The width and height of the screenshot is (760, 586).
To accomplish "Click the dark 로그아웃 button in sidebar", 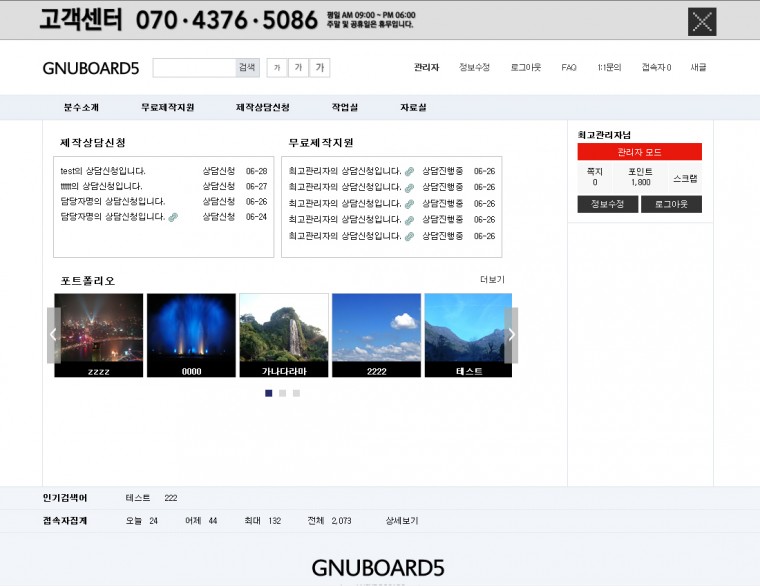I will click(x=671, y=204).
